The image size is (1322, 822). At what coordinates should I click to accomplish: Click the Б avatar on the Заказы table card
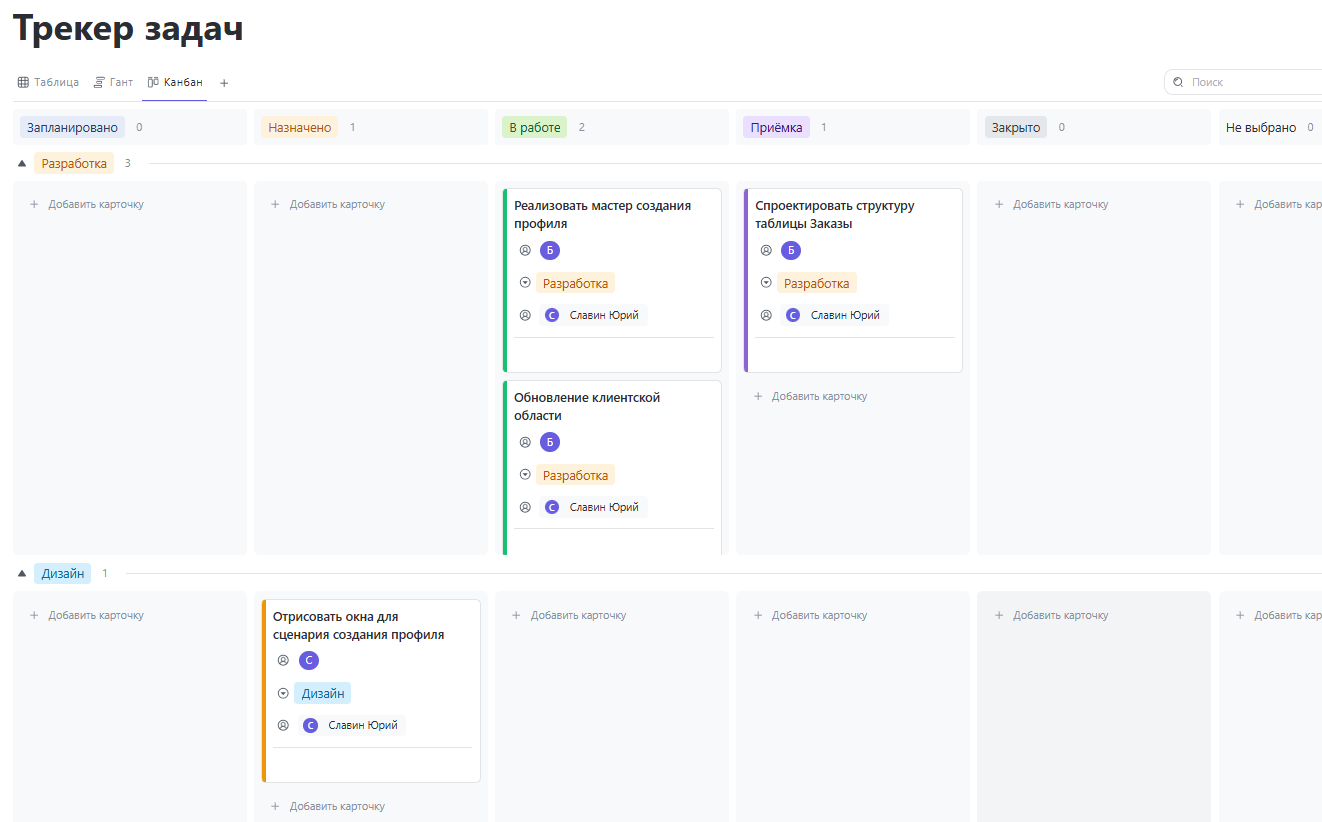(x=791, y=251)
